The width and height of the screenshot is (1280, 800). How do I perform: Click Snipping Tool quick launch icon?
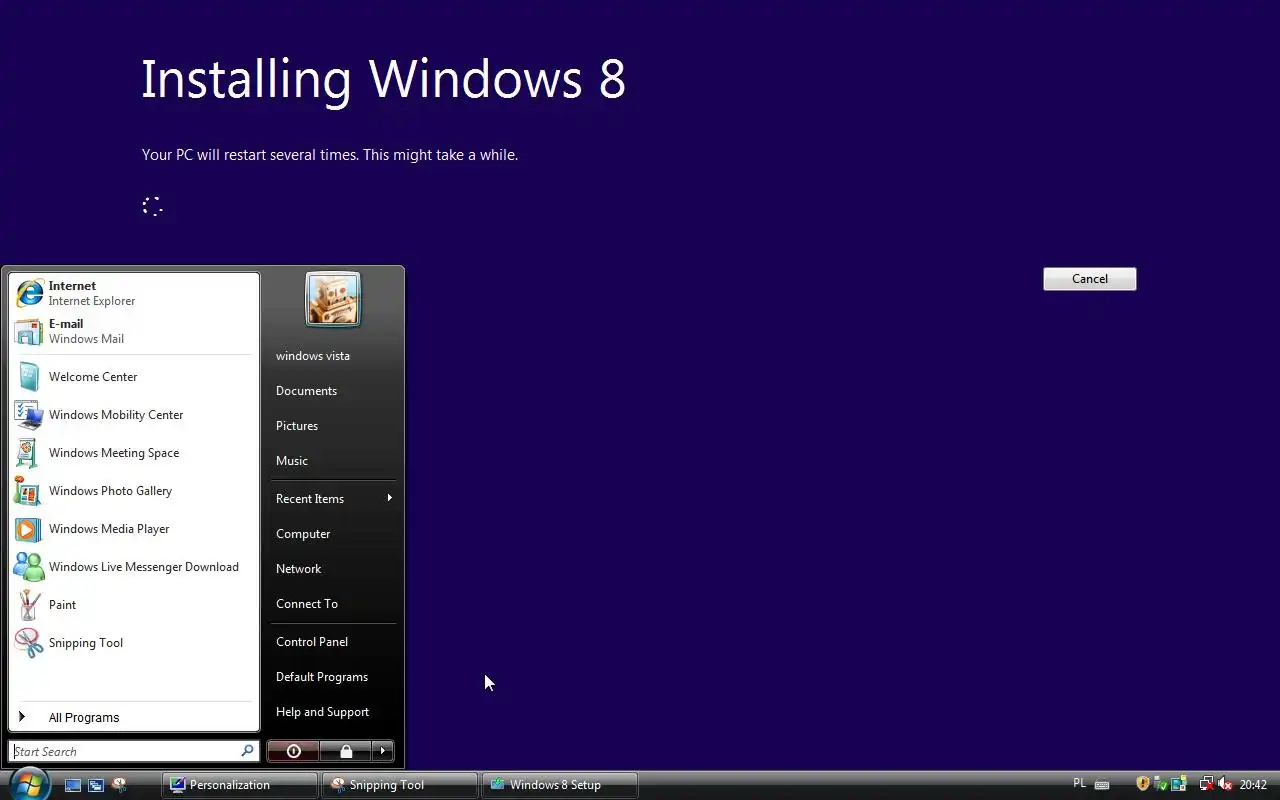(119, 785)
